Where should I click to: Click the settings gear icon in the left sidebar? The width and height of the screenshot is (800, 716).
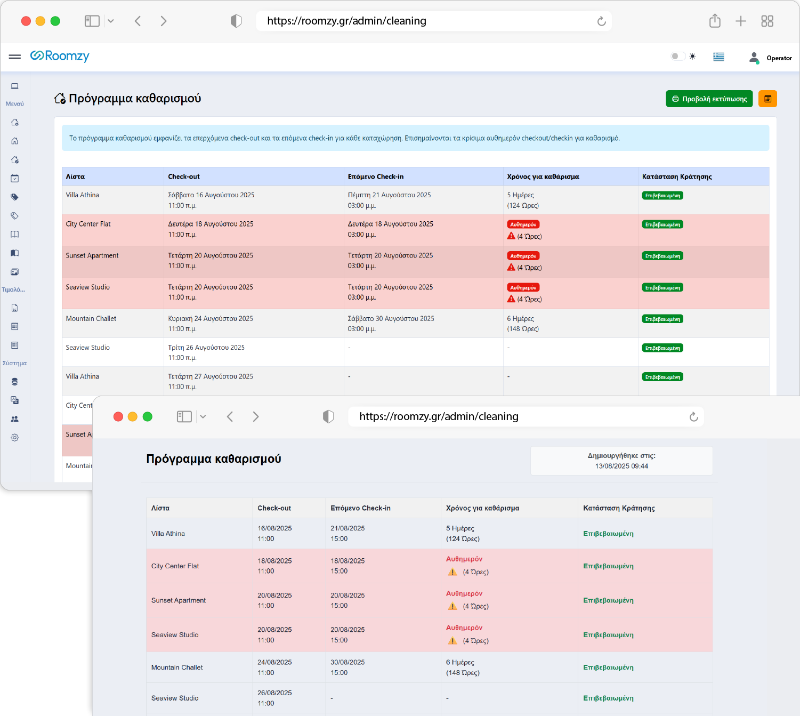tap(15, 437)
